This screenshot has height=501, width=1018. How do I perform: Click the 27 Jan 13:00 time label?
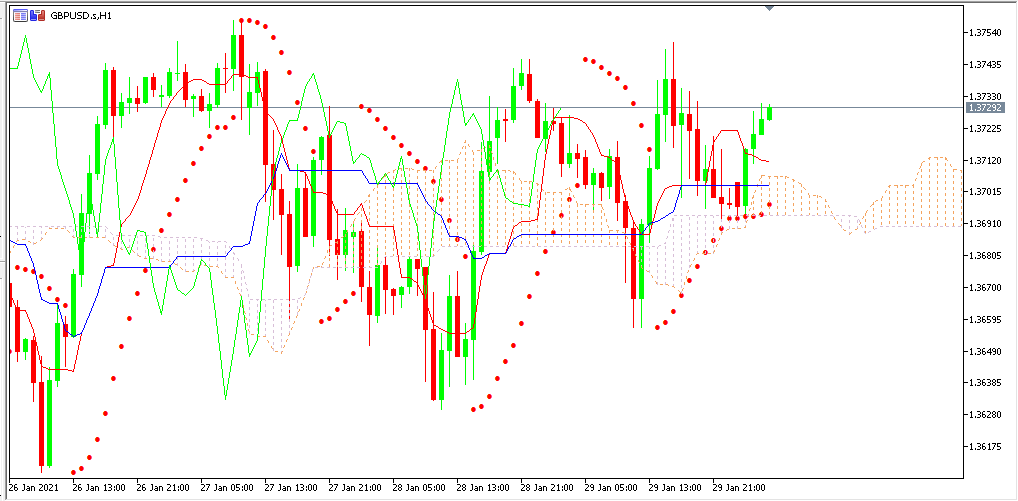tap(292, 487)
